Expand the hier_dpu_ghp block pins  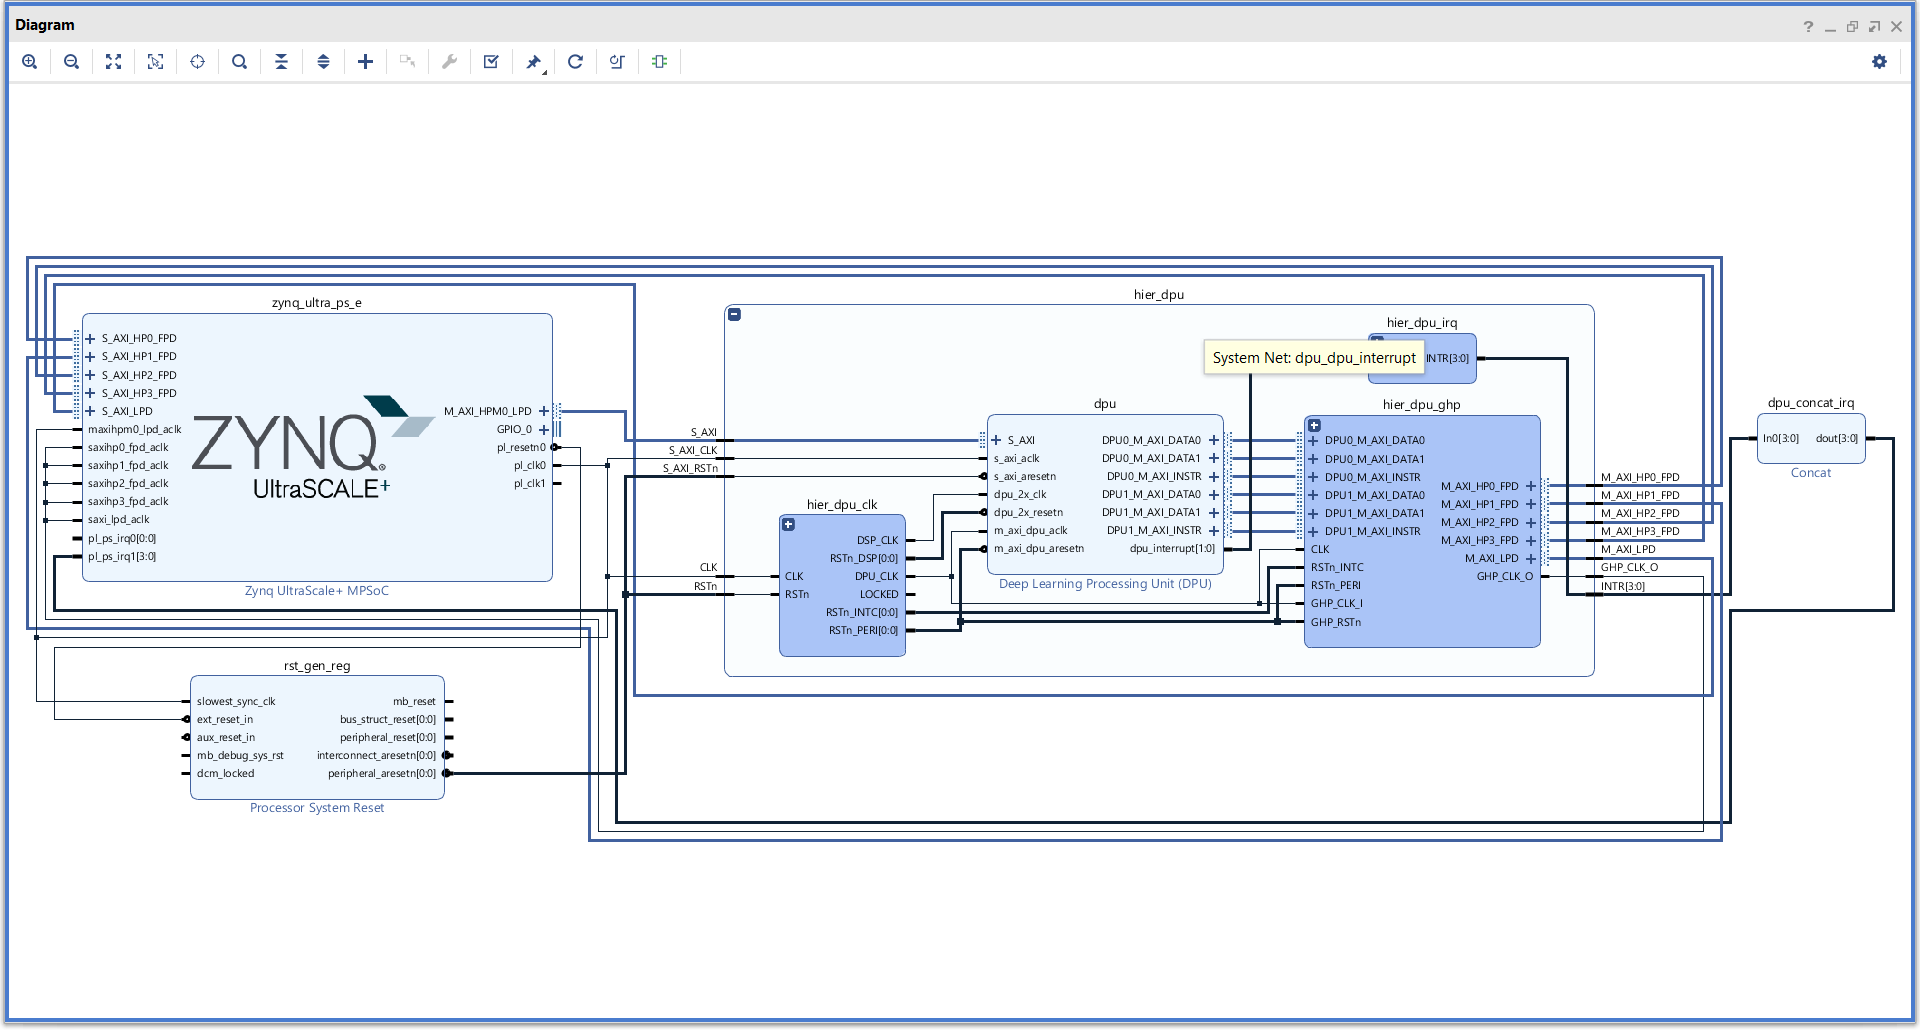1314,425
